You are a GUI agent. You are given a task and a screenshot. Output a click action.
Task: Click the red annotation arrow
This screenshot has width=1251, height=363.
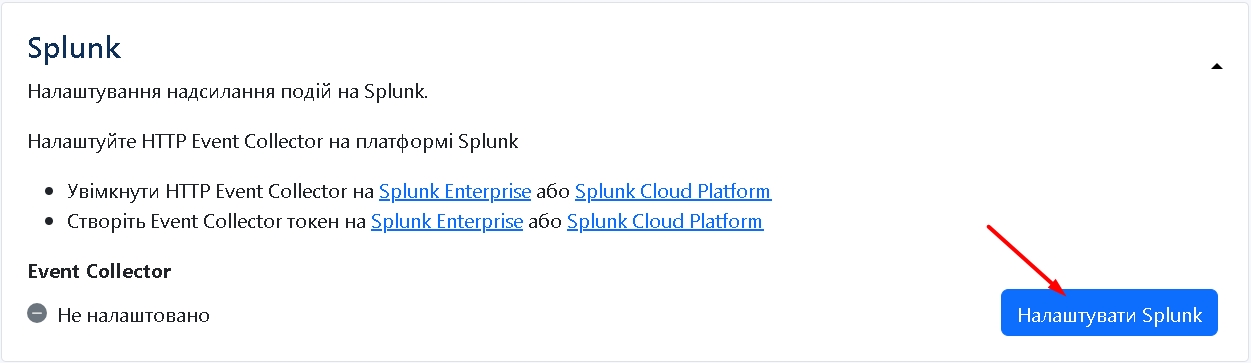1027,261
